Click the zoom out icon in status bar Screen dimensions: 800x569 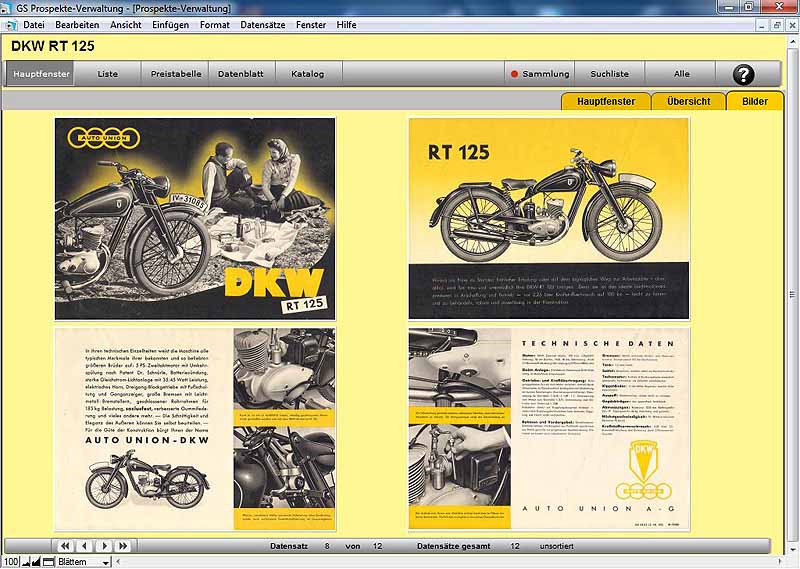tap(26, 562)
